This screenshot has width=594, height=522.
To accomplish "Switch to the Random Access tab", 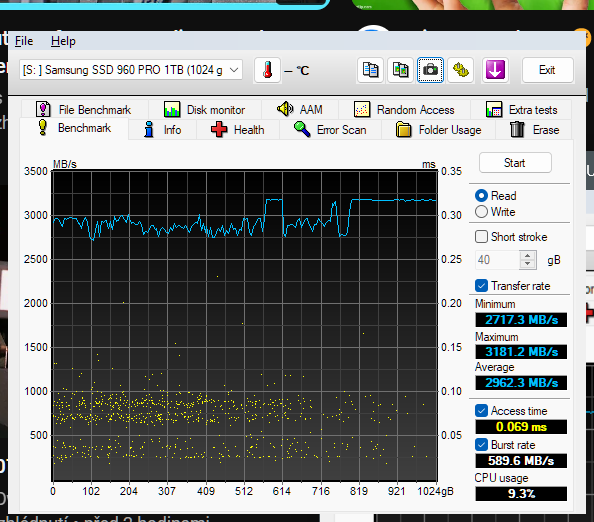I will tap(404, 109).
